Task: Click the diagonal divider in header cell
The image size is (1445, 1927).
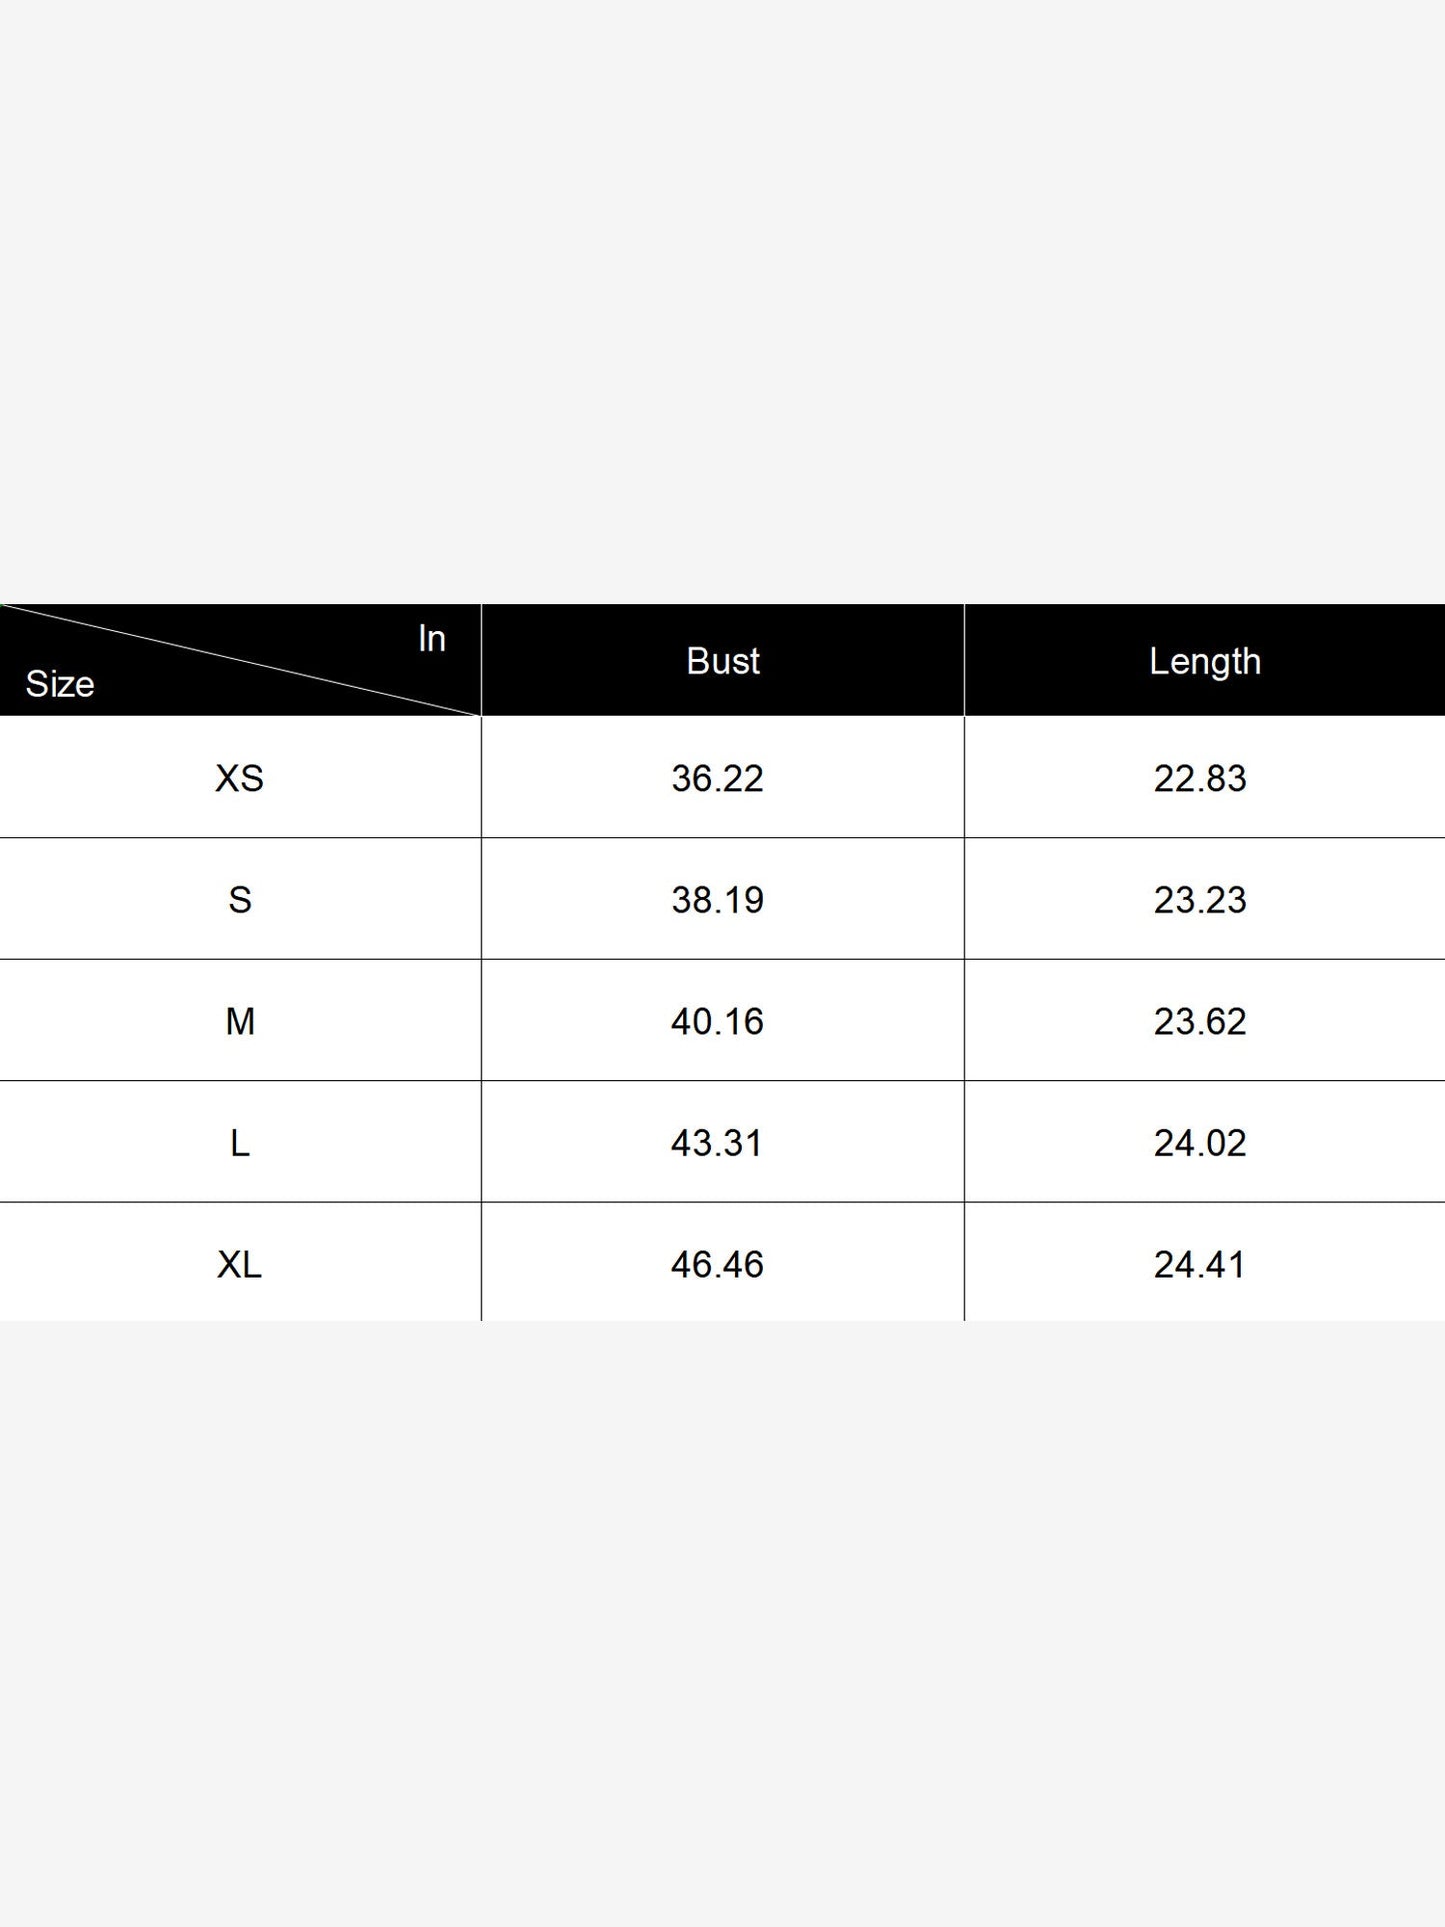Action: 240,660
